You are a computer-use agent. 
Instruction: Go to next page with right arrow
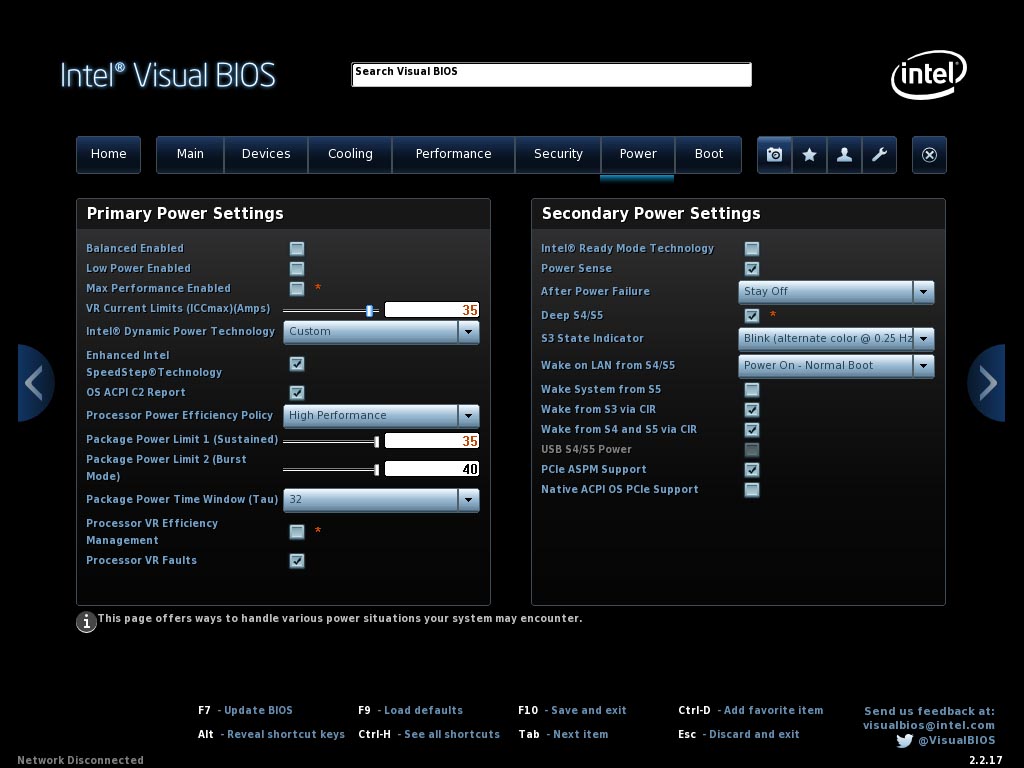pos(987,383)
